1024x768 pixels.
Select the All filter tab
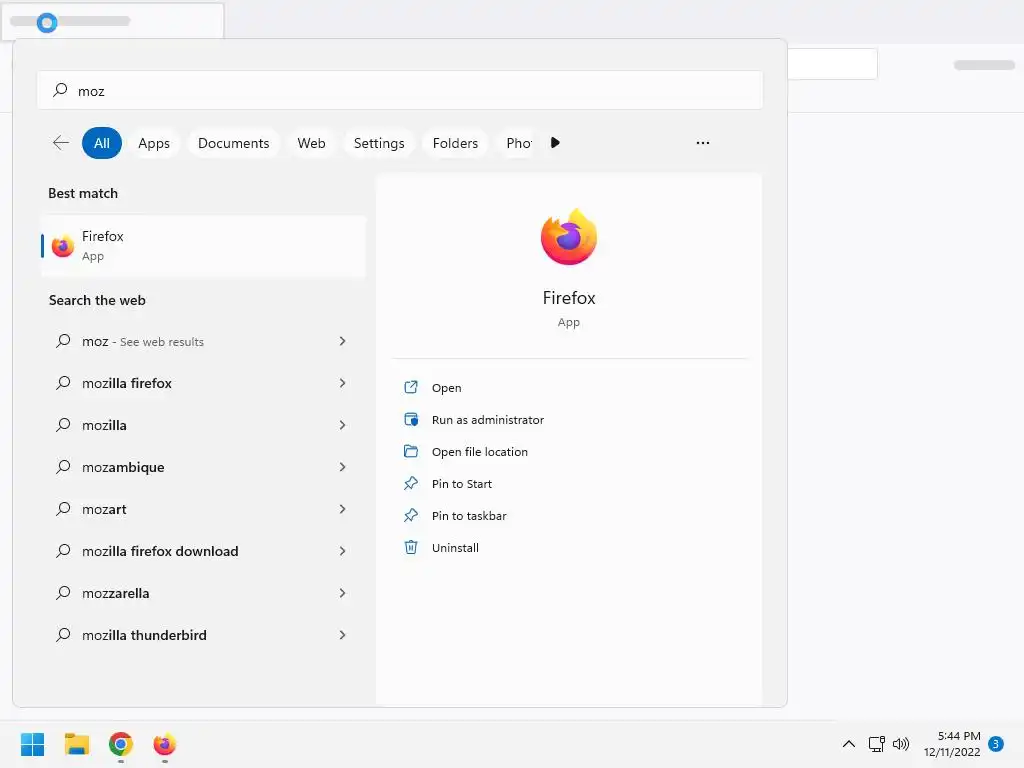coord(102,143)
